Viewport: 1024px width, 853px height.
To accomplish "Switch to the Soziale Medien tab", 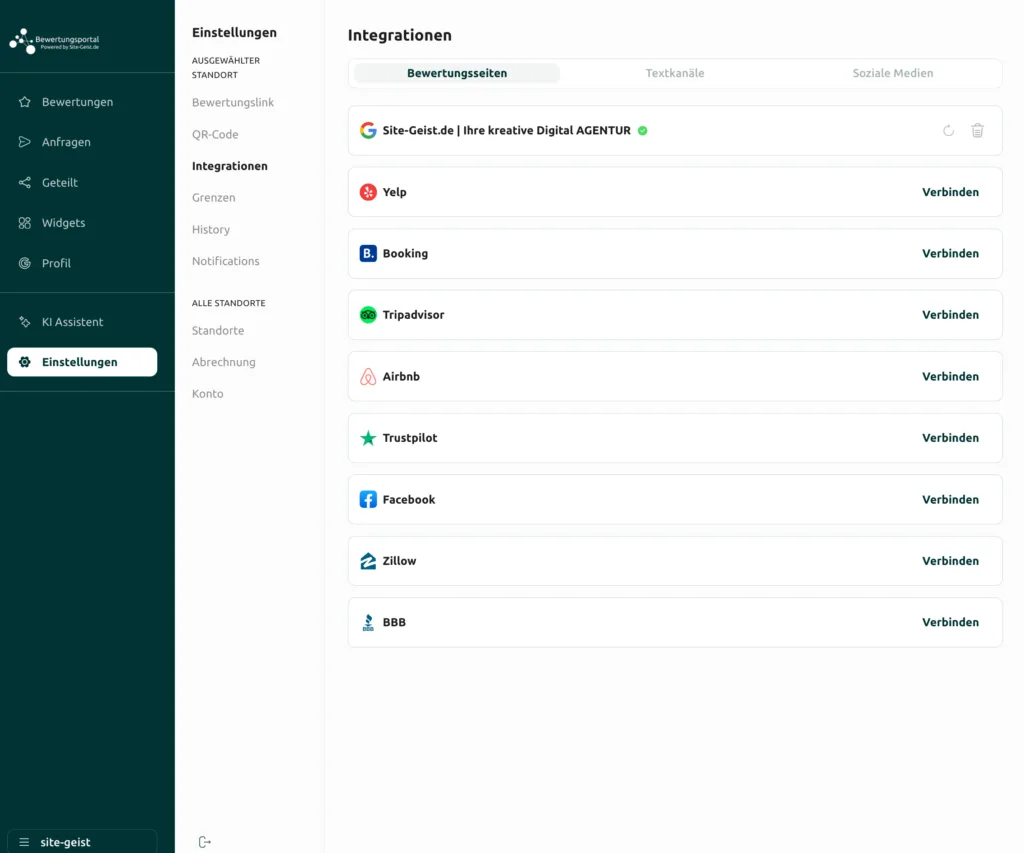I will point(892,73).
